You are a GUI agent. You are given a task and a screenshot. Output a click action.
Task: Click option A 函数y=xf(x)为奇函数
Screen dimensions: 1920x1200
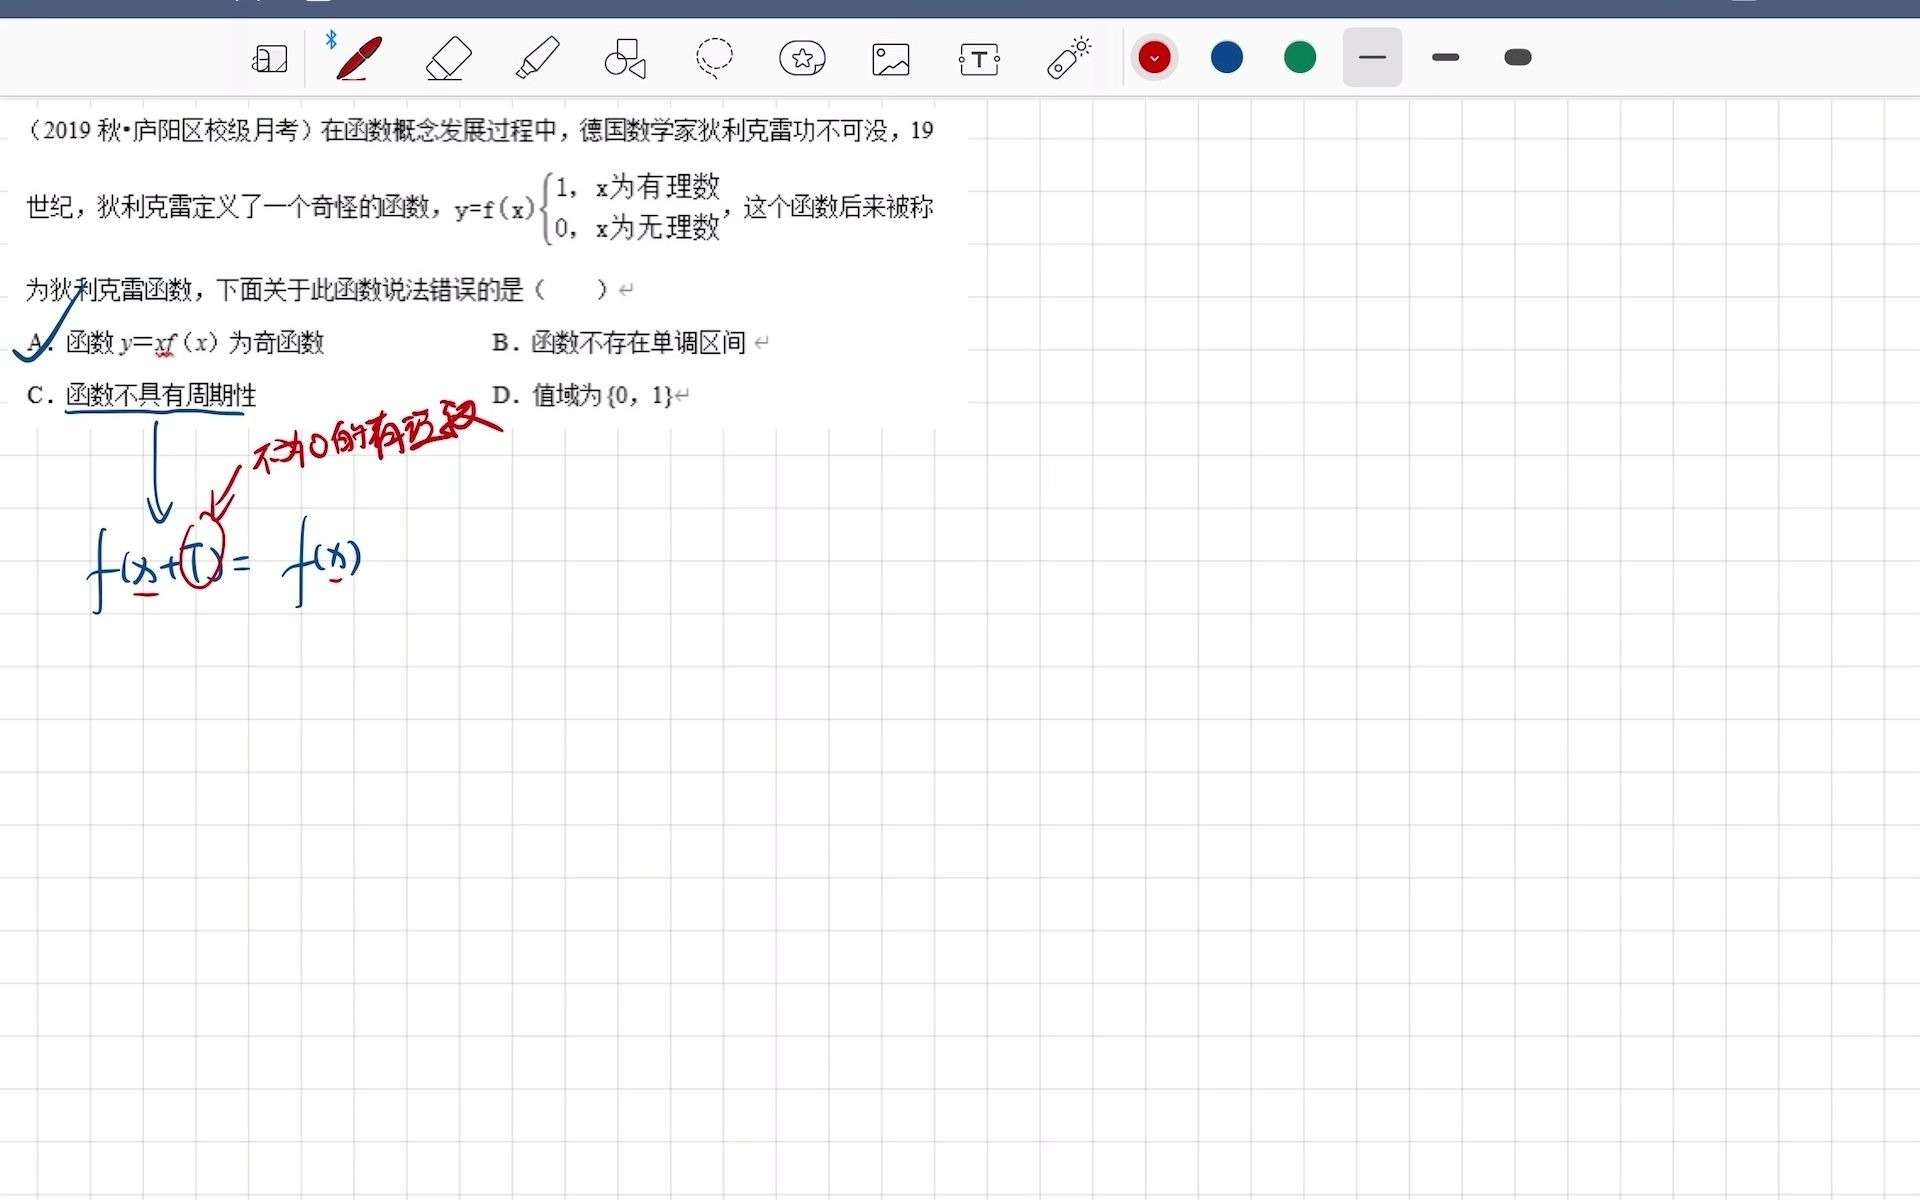tap(176, 343)
